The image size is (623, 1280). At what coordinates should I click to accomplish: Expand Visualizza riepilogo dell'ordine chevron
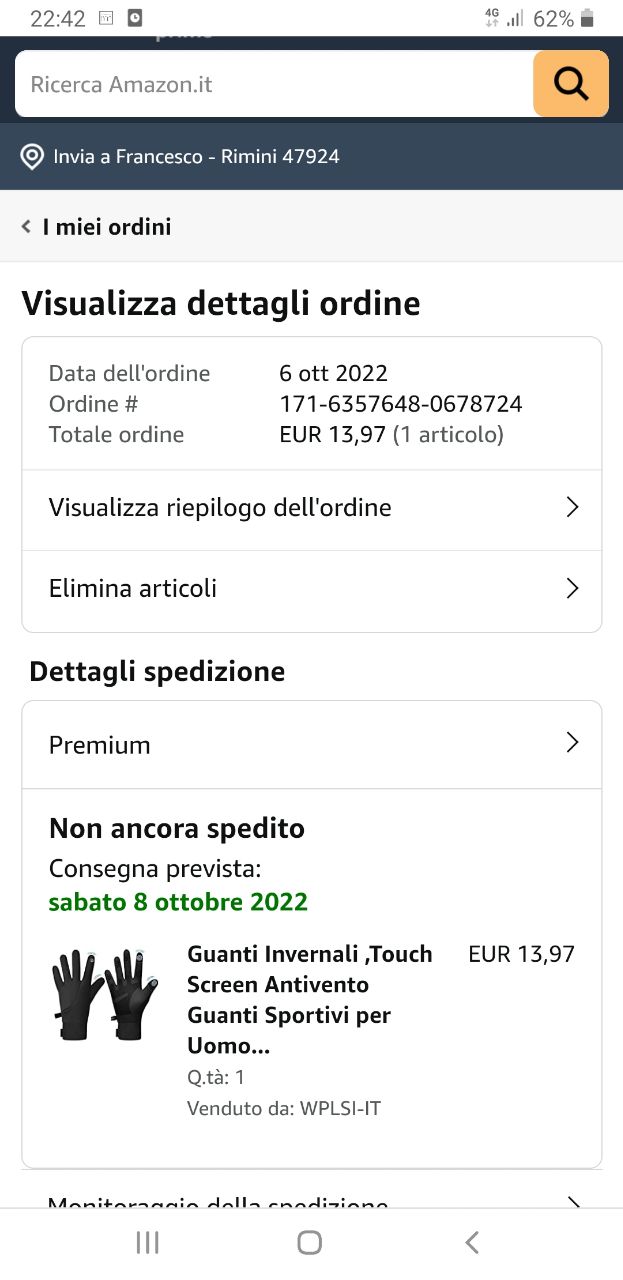coord(573,507)
